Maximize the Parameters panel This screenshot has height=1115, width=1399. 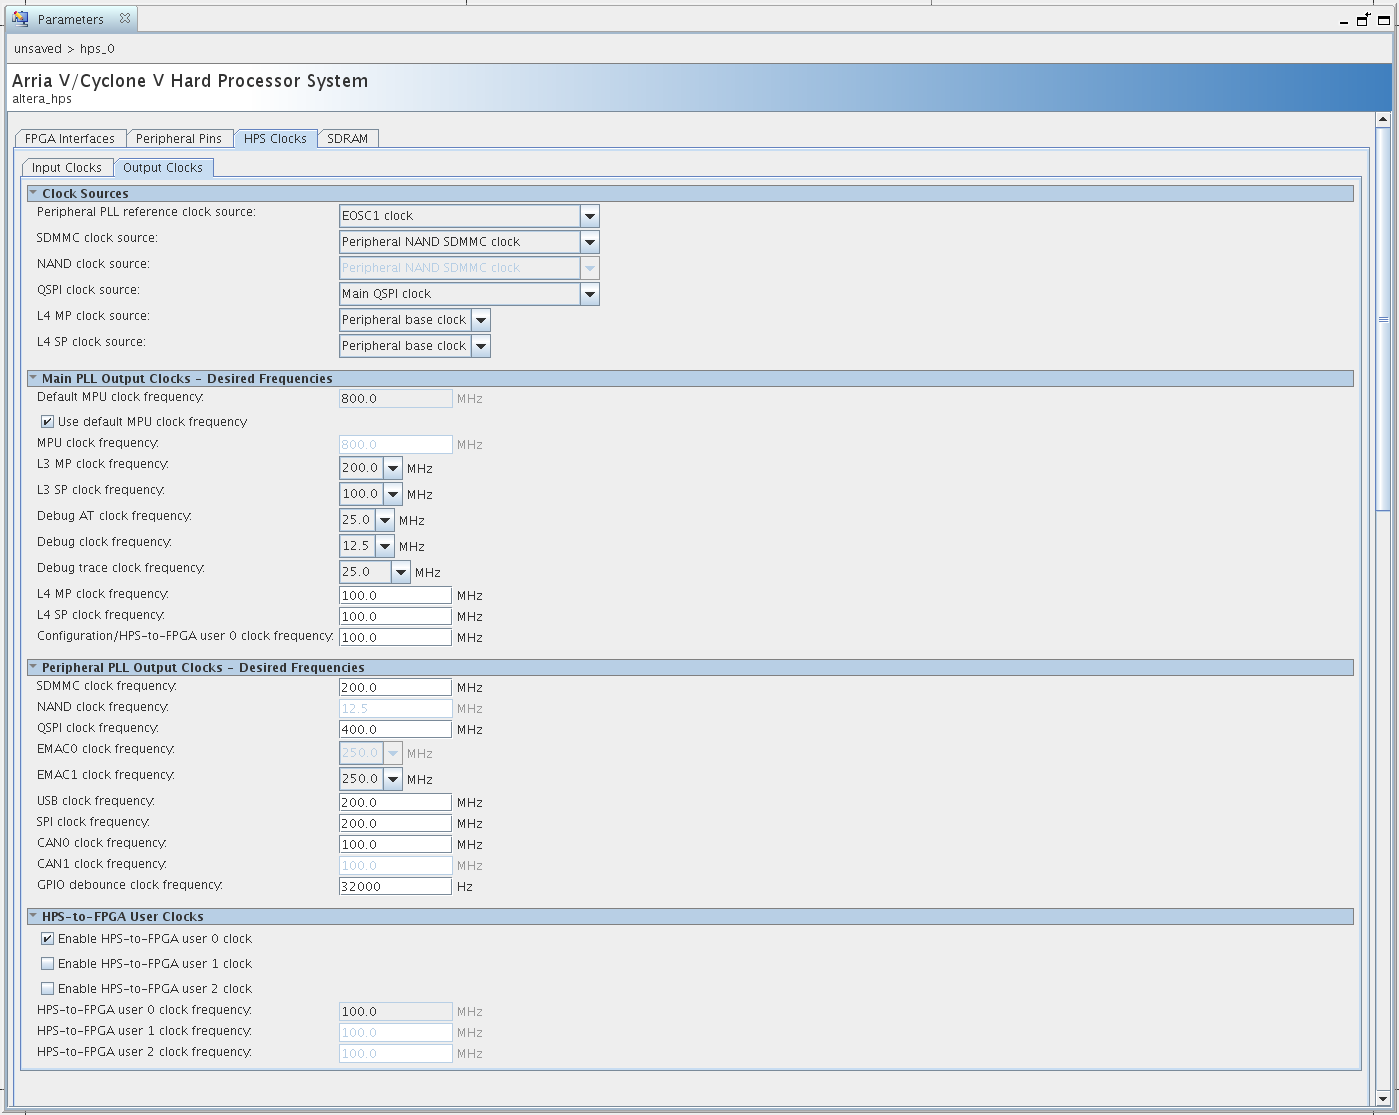(x=1384, y=19)
